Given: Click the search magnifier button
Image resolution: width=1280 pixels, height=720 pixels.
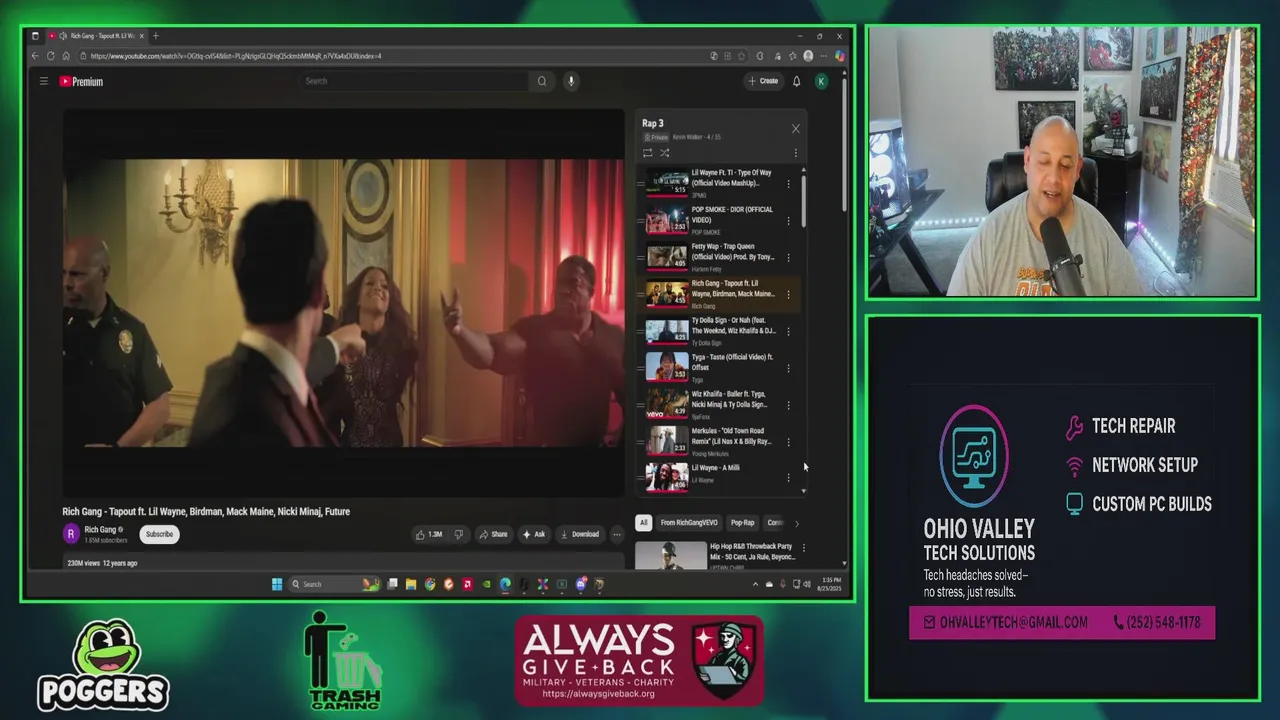Looking at the screenshot, I should point(542,81).
